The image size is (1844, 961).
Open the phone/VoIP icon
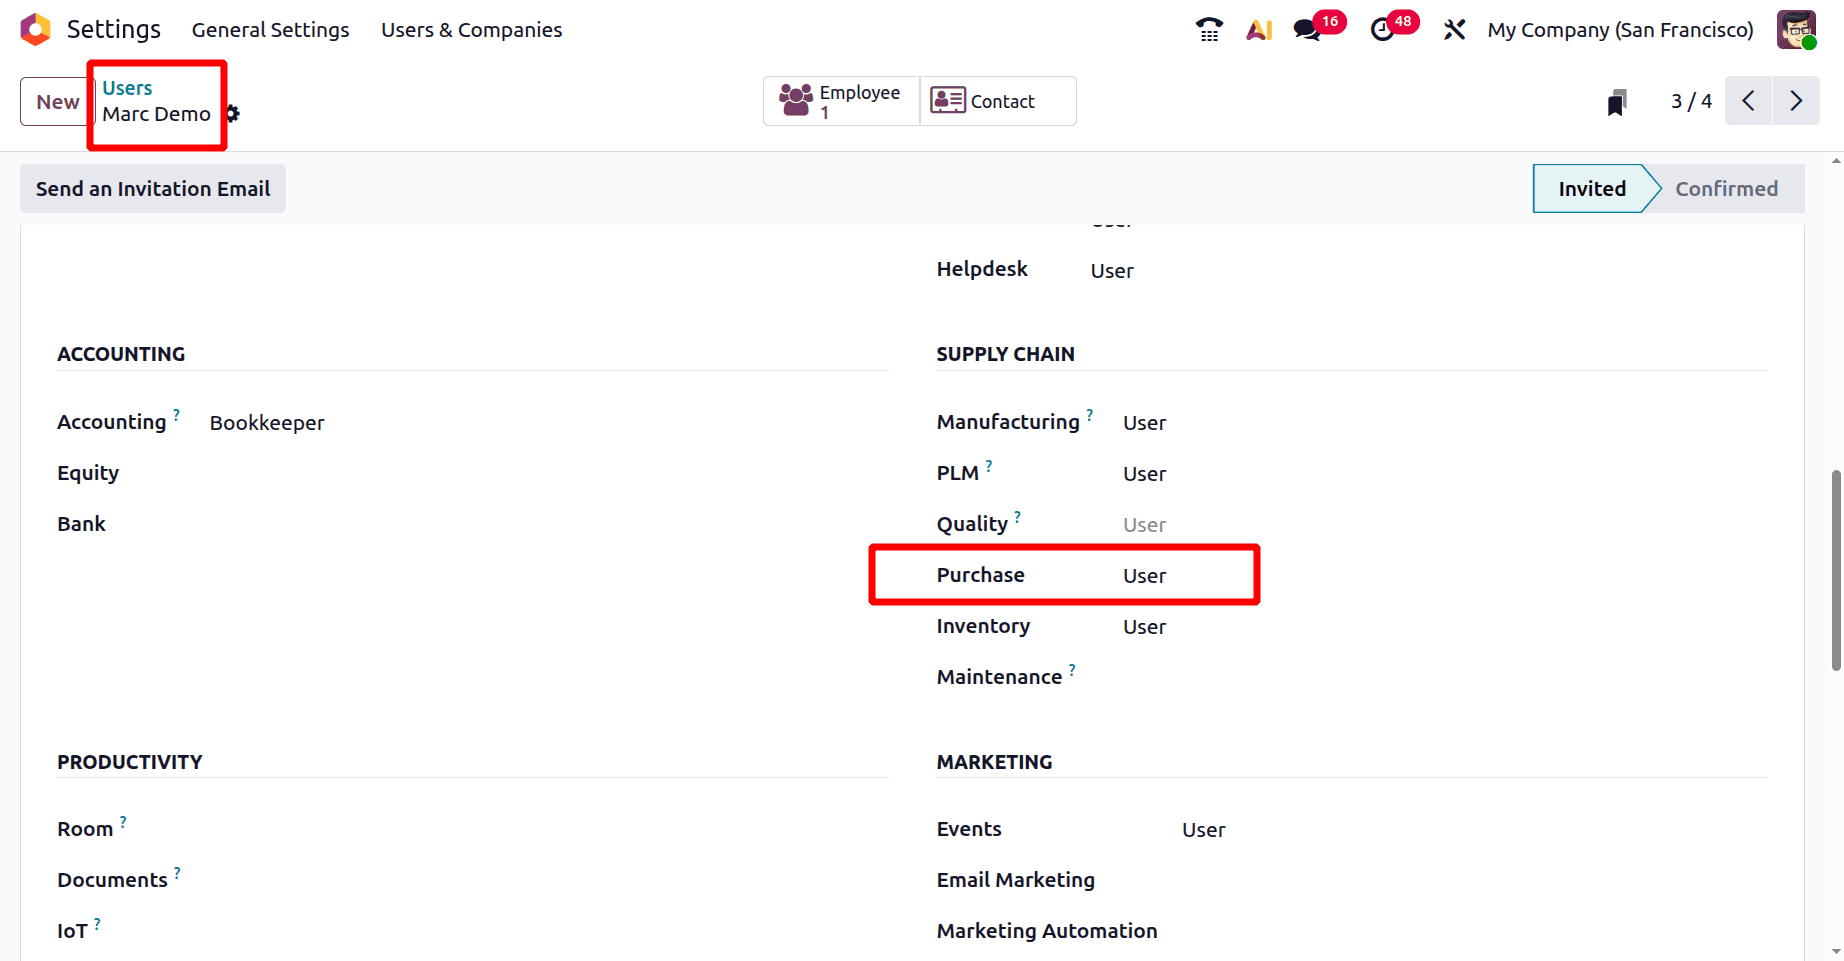point(1208,29)
